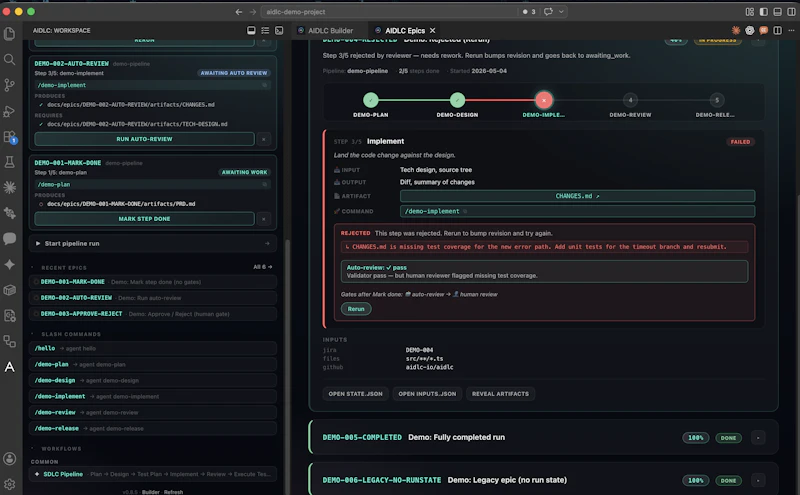
Task: Open the chat icon in the title bar
Action: click(x=548, y=12)
